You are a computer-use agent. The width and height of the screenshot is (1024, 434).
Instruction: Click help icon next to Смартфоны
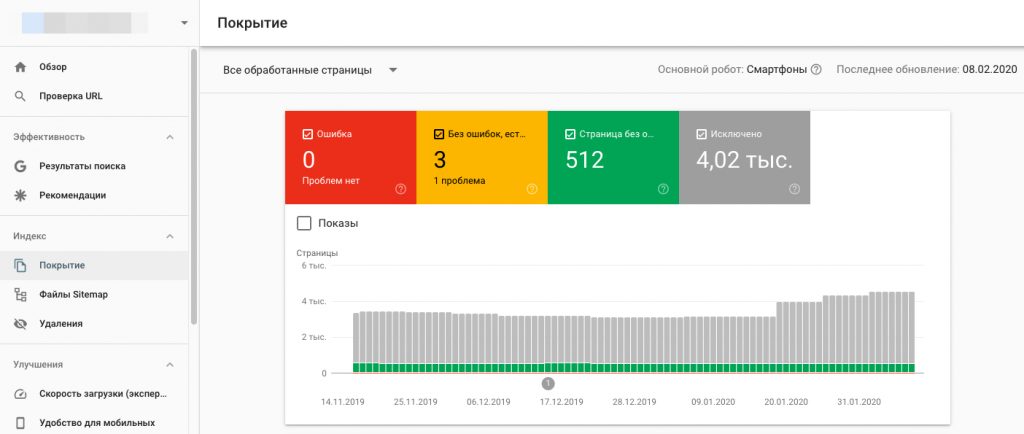(816, 70)
